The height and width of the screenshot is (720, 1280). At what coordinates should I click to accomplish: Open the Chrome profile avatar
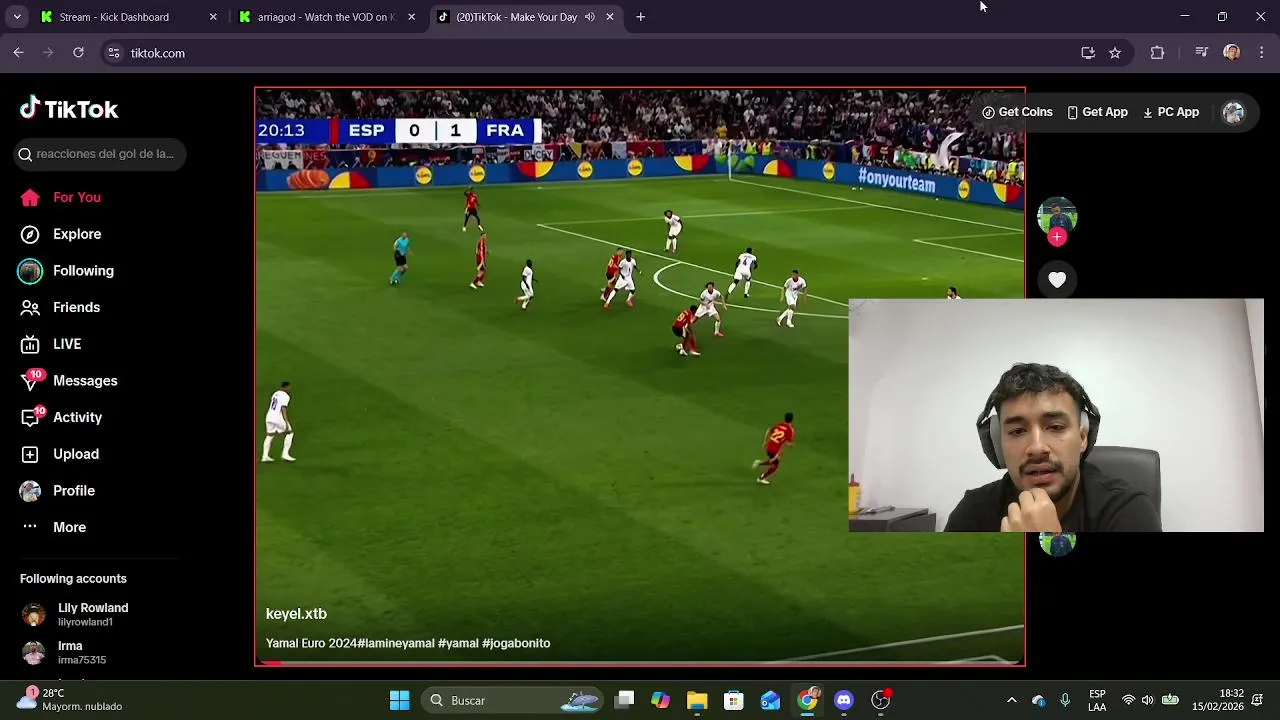coord(1232,53)
